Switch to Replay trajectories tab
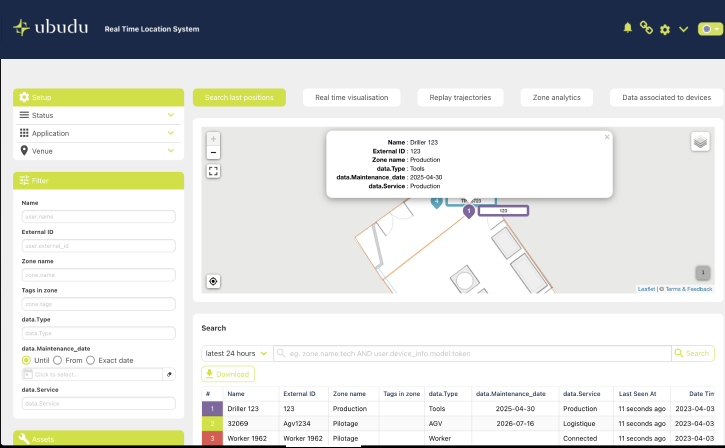Screen dimensions: 725x448 click(x=460, y=98)
